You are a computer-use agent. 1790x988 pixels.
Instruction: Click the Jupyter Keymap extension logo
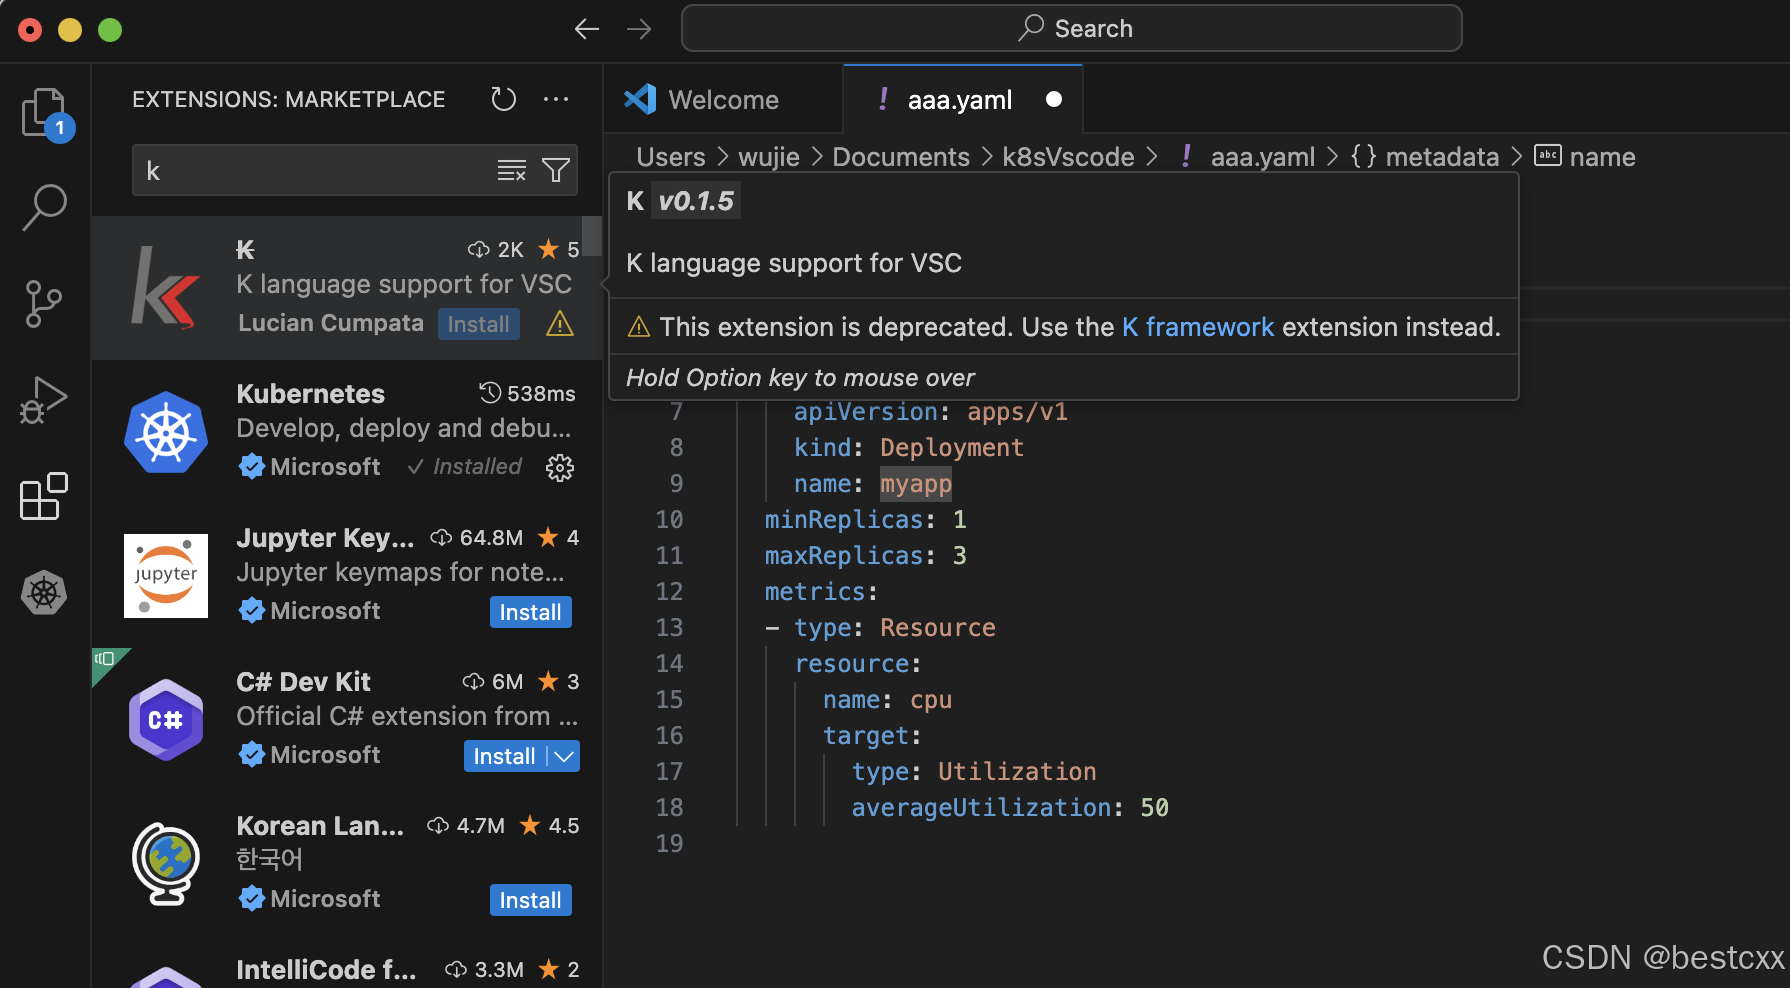pyautogui.click(x=166, y=576)
